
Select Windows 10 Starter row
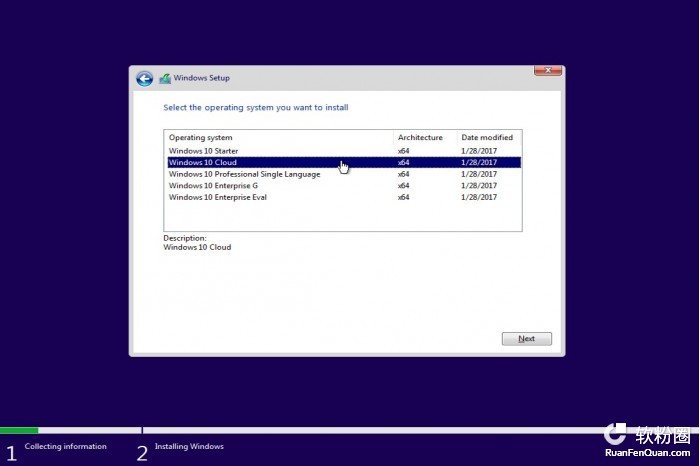(344, 151)
